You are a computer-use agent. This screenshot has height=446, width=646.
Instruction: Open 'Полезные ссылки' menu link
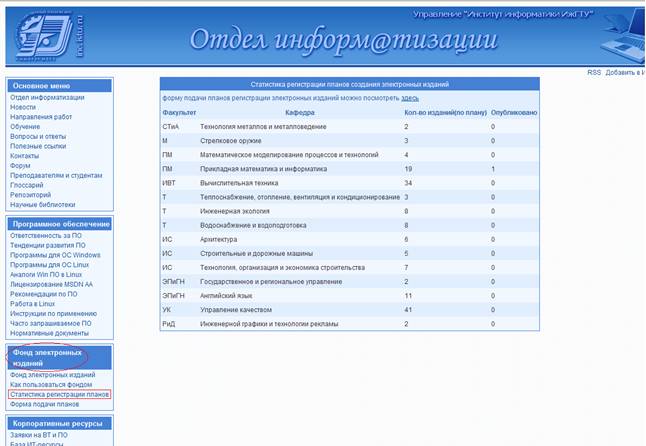(x=38, y=146)
